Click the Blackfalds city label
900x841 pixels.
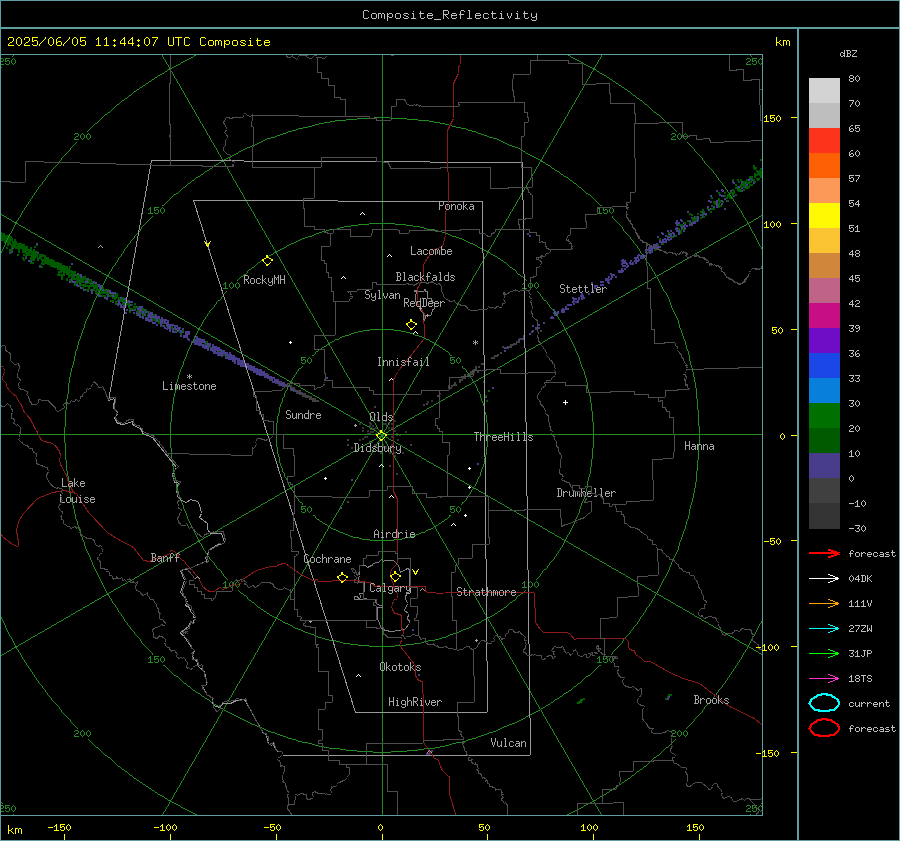pyautogui.click(x=425, y=277)
